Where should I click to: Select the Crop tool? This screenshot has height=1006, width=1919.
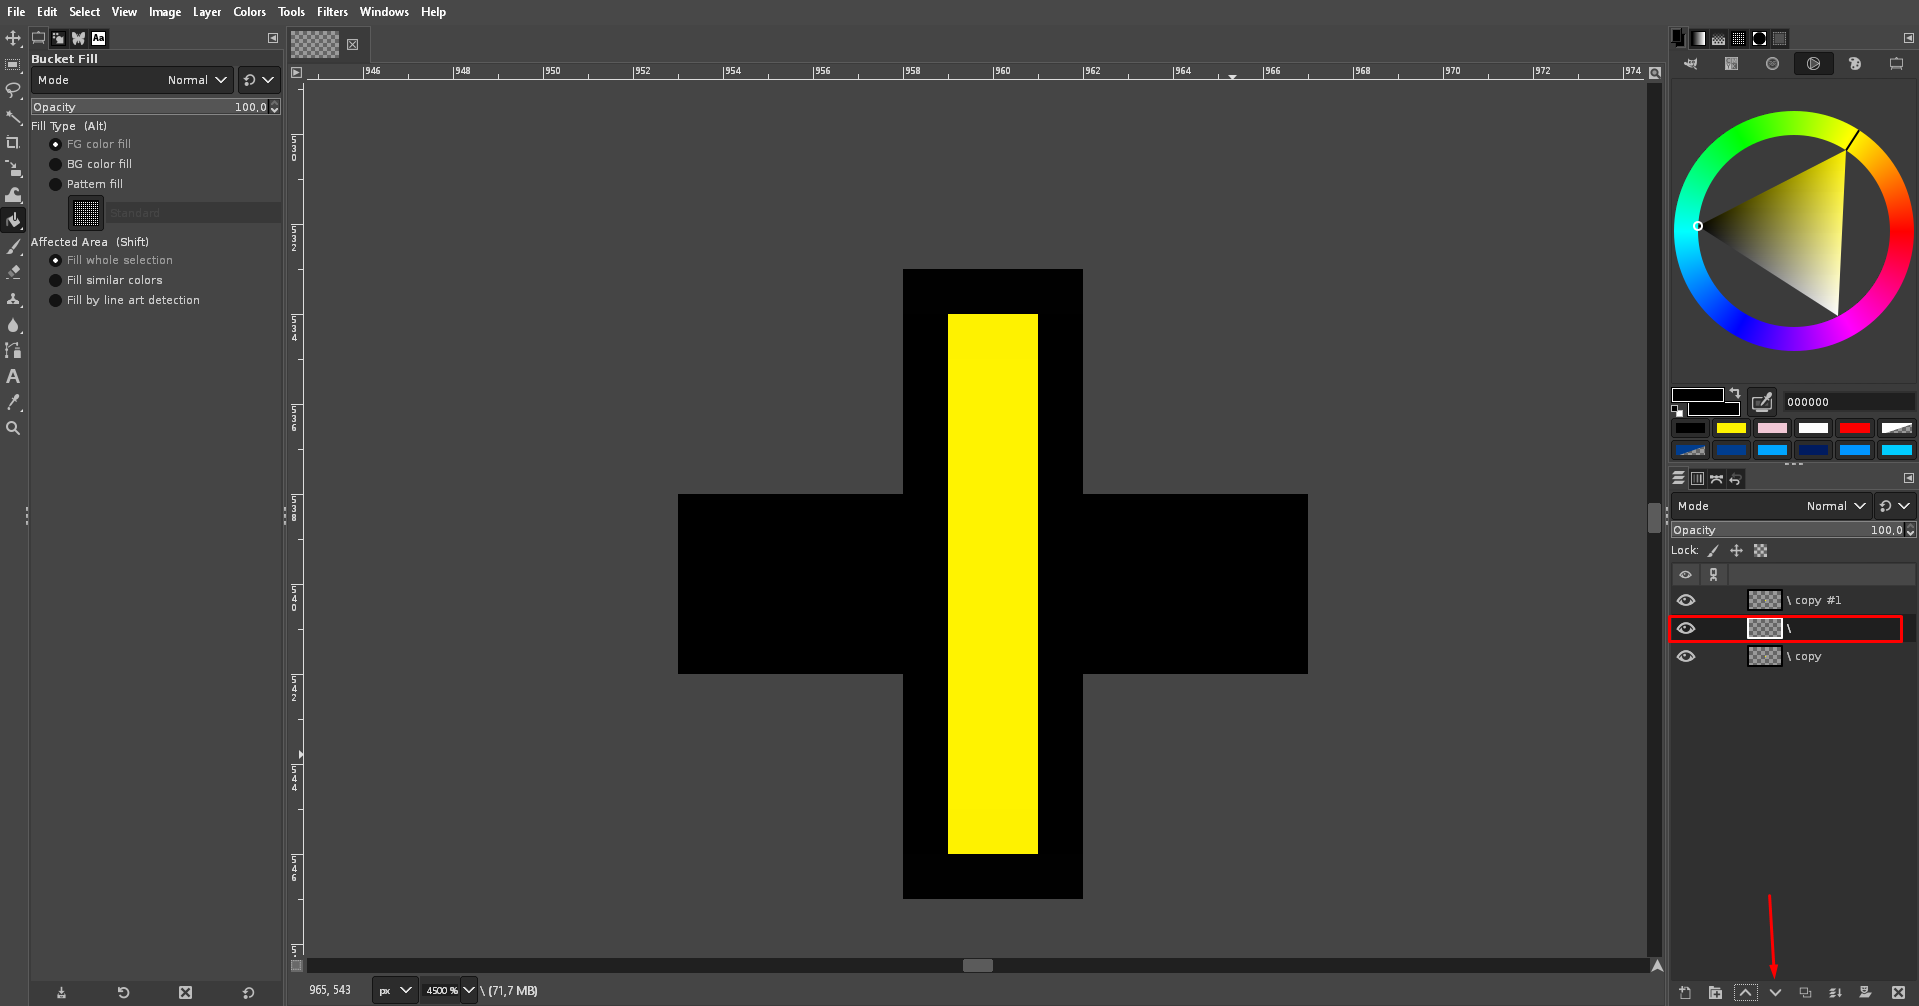[13, 142]
